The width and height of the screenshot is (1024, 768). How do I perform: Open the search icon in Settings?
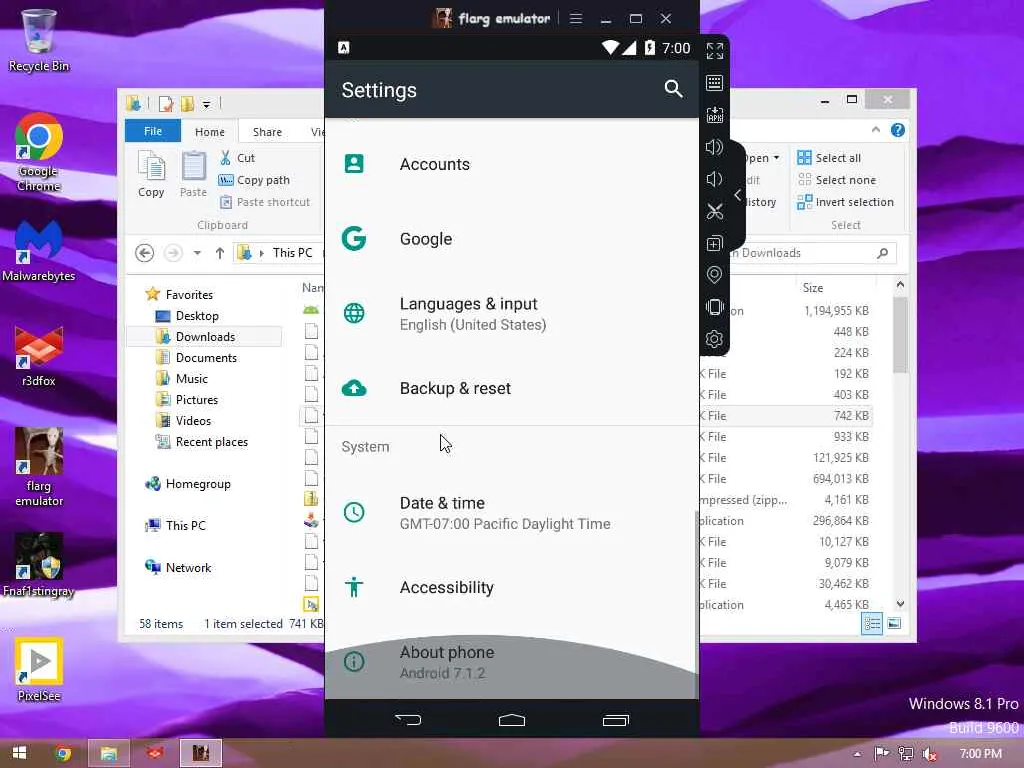673,89
